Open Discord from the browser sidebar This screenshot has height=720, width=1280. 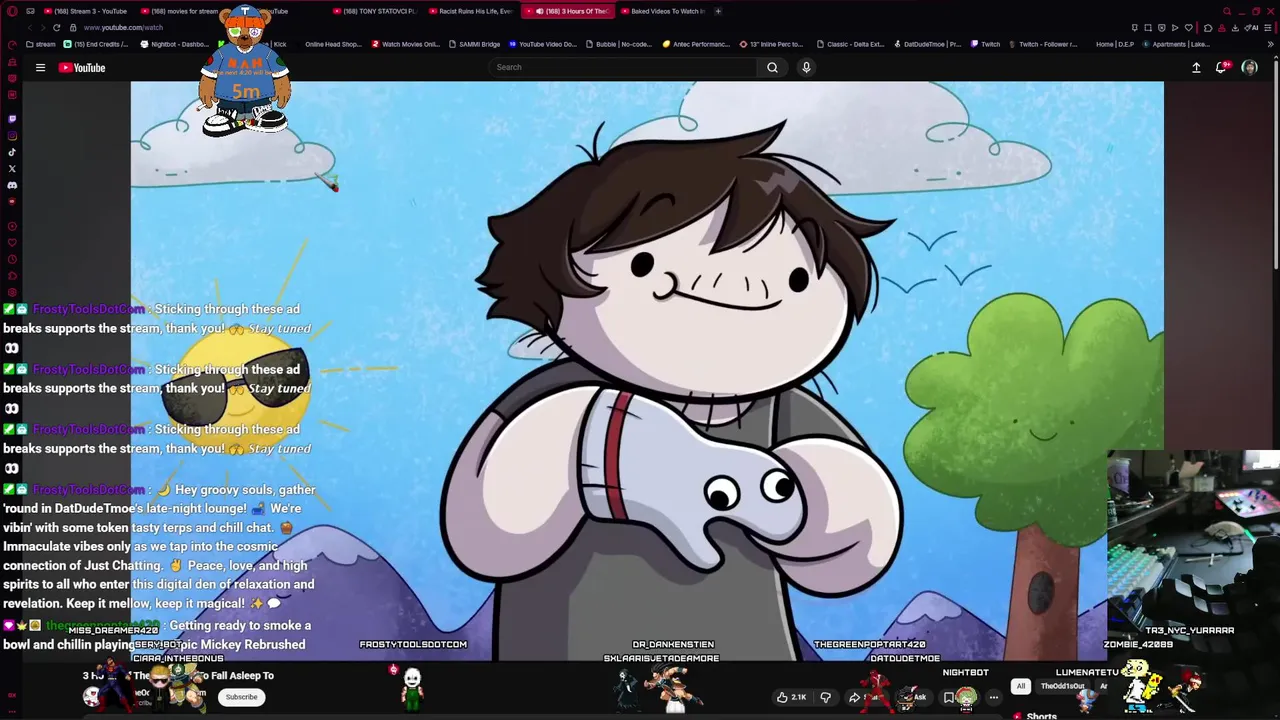point(12,185)
